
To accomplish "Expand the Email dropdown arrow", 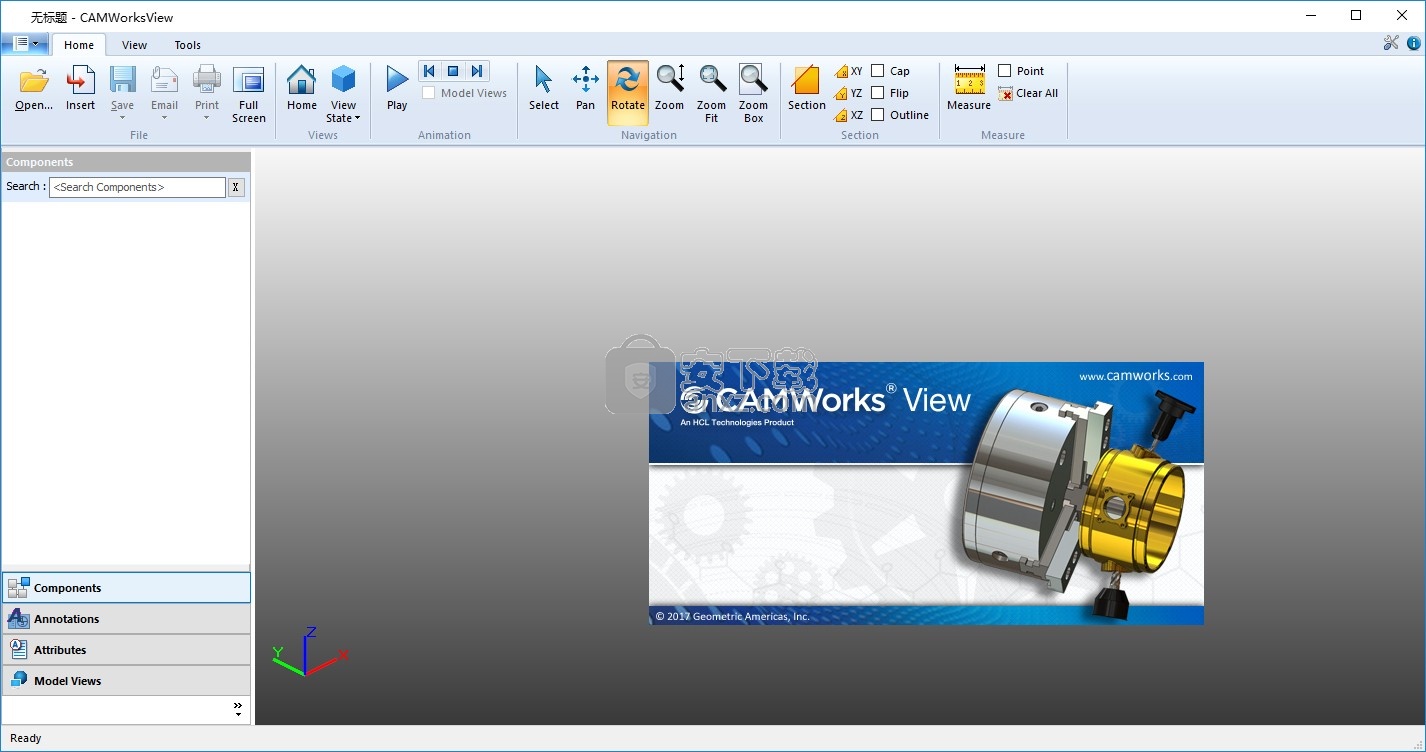I will click(164, 118).
